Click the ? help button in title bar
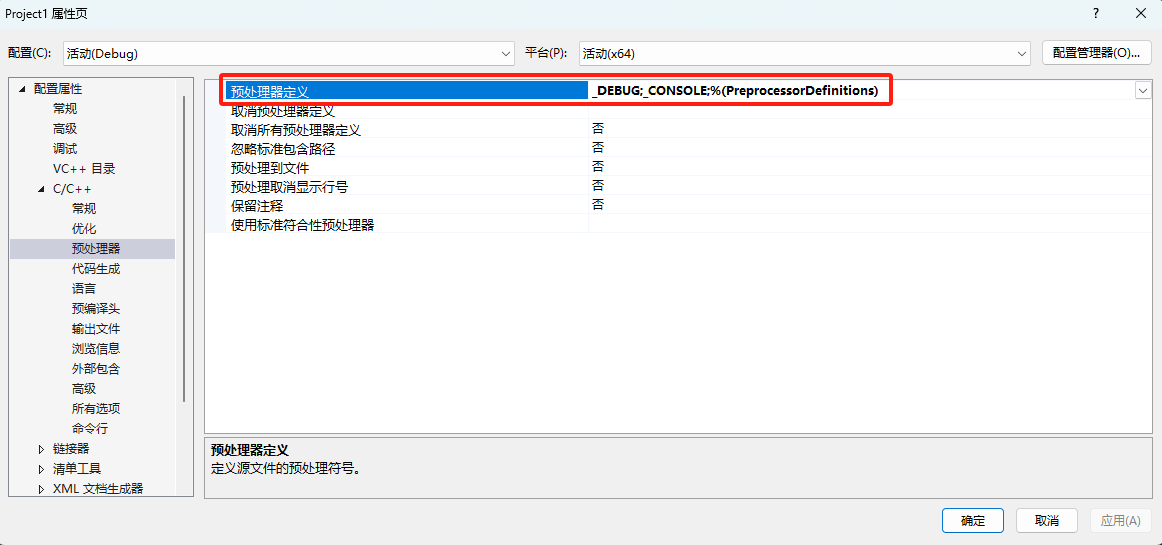Viewport: 1162px width, 545px height. tap(1095, 13)
